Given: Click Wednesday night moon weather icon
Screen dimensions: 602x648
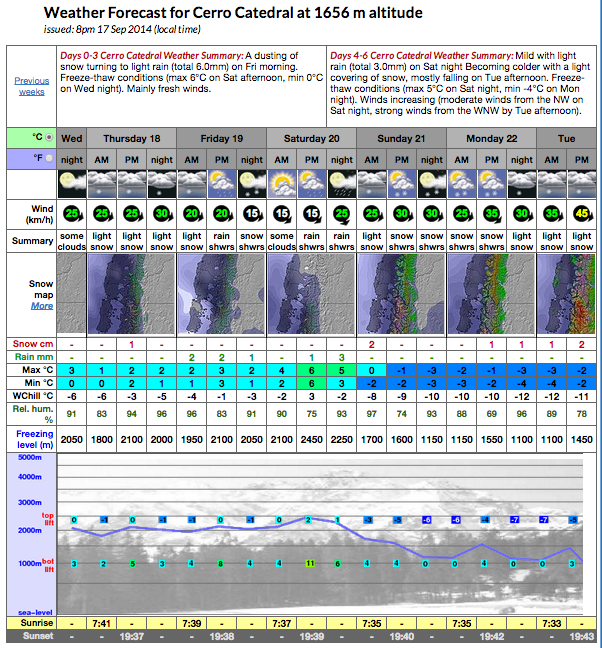Looking at the screenshot, I should [x=72, y=184].
